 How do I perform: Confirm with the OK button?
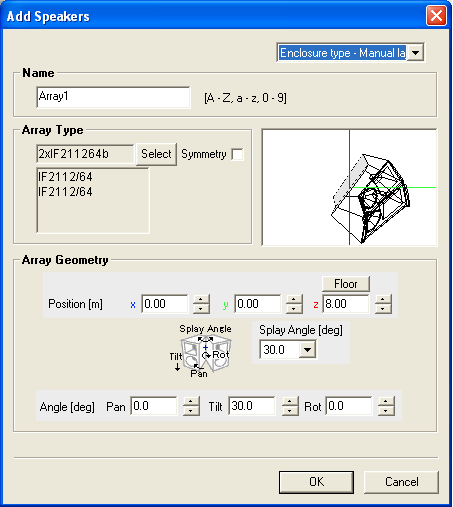pyautogui.click(x=316, y=482)
